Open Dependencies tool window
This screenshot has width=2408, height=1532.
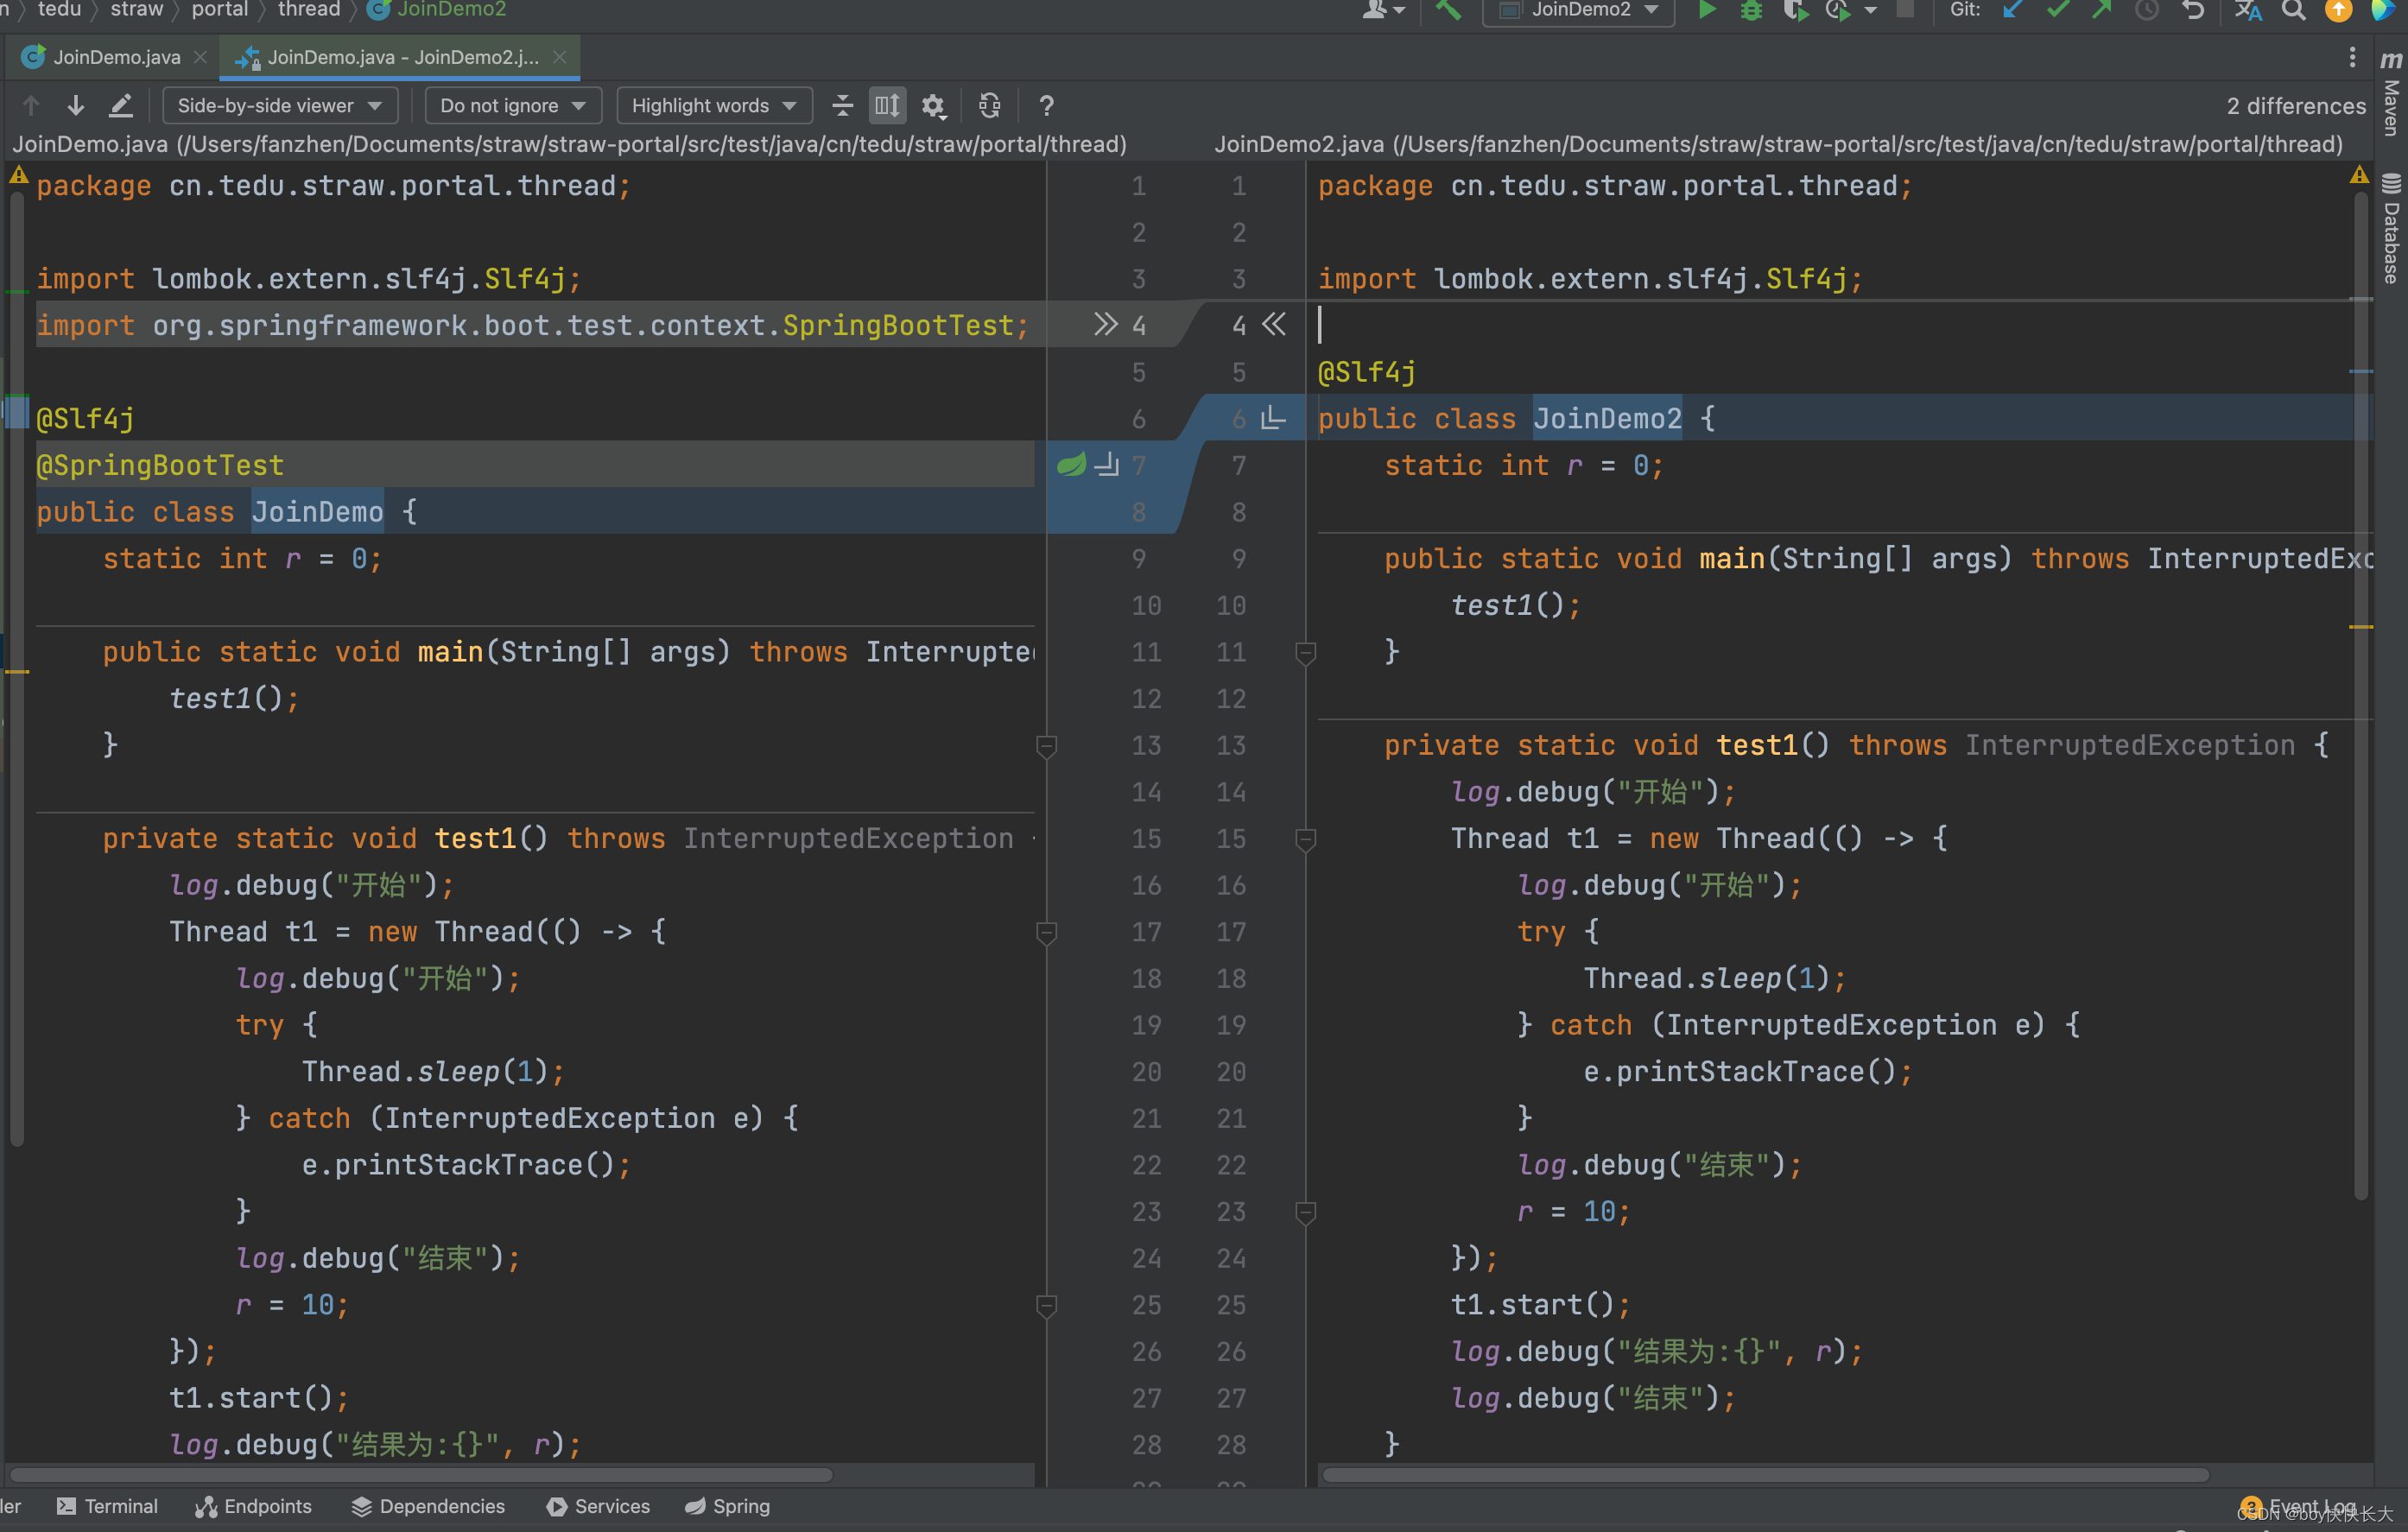(x=428, y=1506)
